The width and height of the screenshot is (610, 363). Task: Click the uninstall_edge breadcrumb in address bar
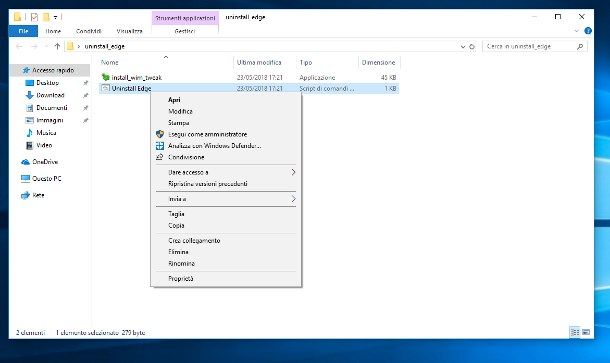click(x=105, y=46)
